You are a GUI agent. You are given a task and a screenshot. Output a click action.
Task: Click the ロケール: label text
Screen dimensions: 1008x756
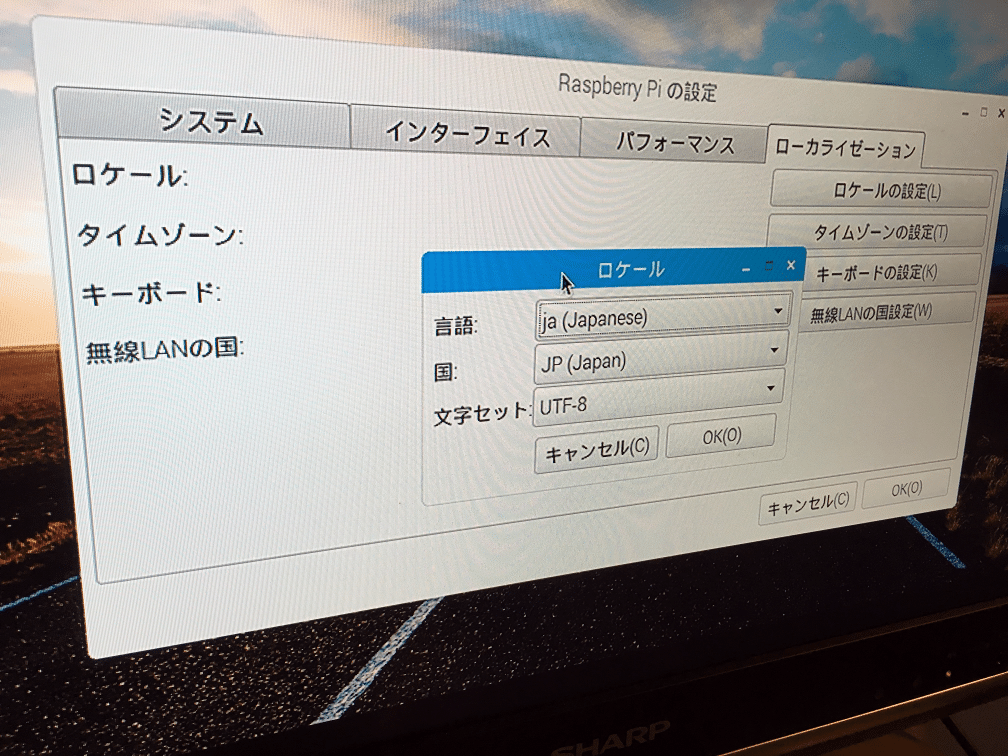129,175
